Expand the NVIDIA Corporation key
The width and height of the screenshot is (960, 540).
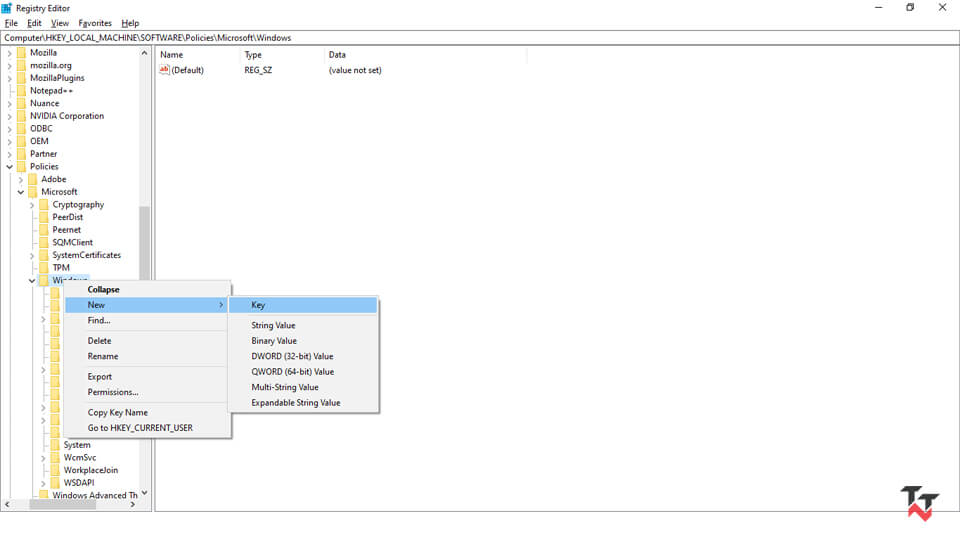click(9, 116)
